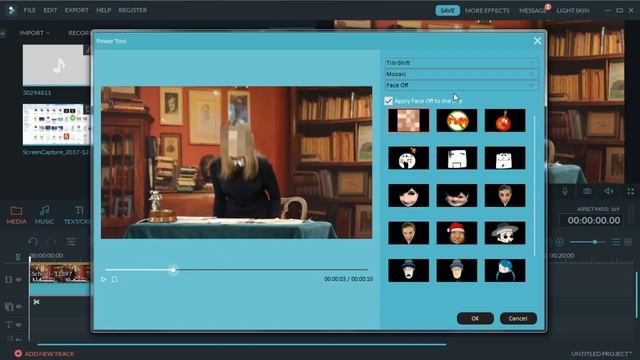
Task: Toggle text track visibility eye
Action: (x=19, y=325)
